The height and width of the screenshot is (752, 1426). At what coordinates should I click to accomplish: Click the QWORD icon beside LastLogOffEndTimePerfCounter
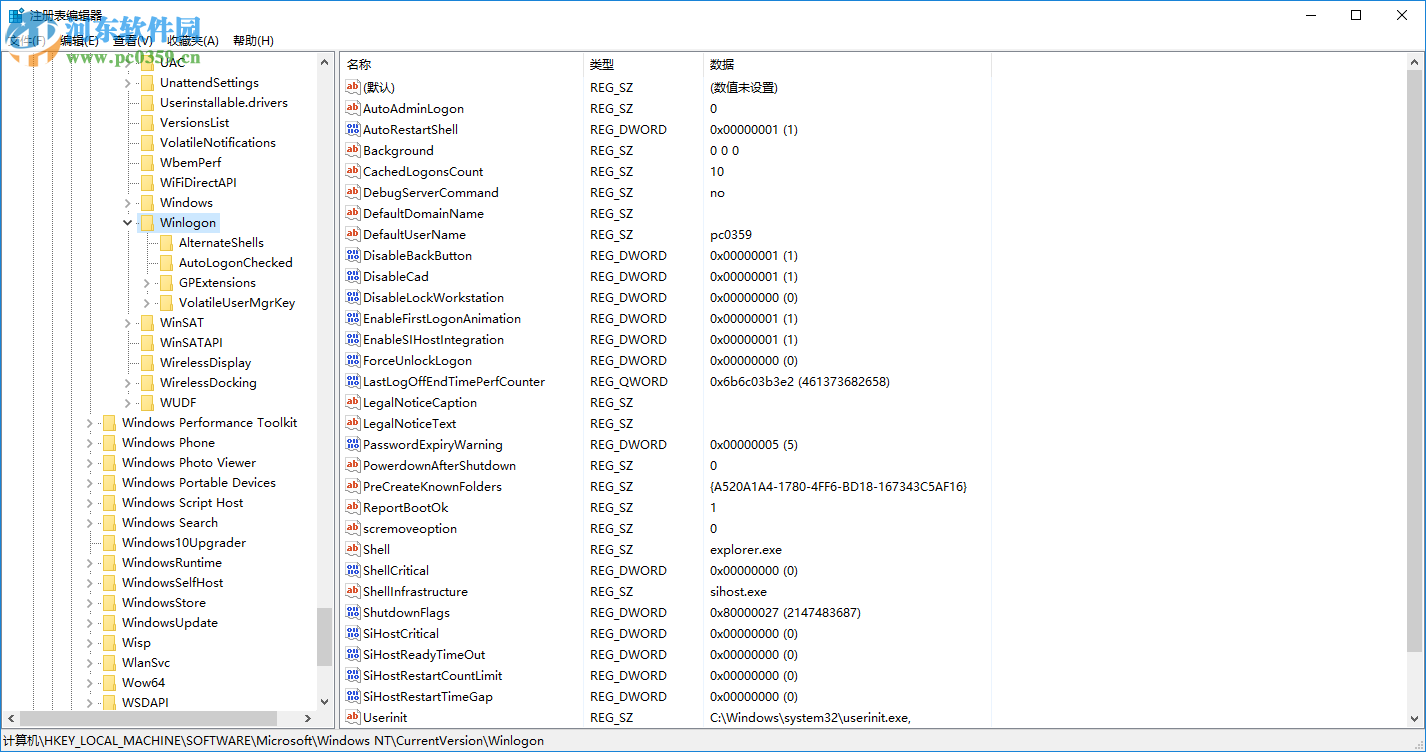353,381
